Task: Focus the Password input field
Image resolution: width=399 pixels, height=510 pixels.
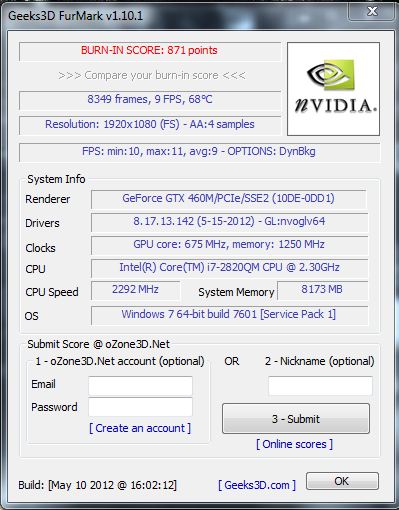Action: click(140, 407)
